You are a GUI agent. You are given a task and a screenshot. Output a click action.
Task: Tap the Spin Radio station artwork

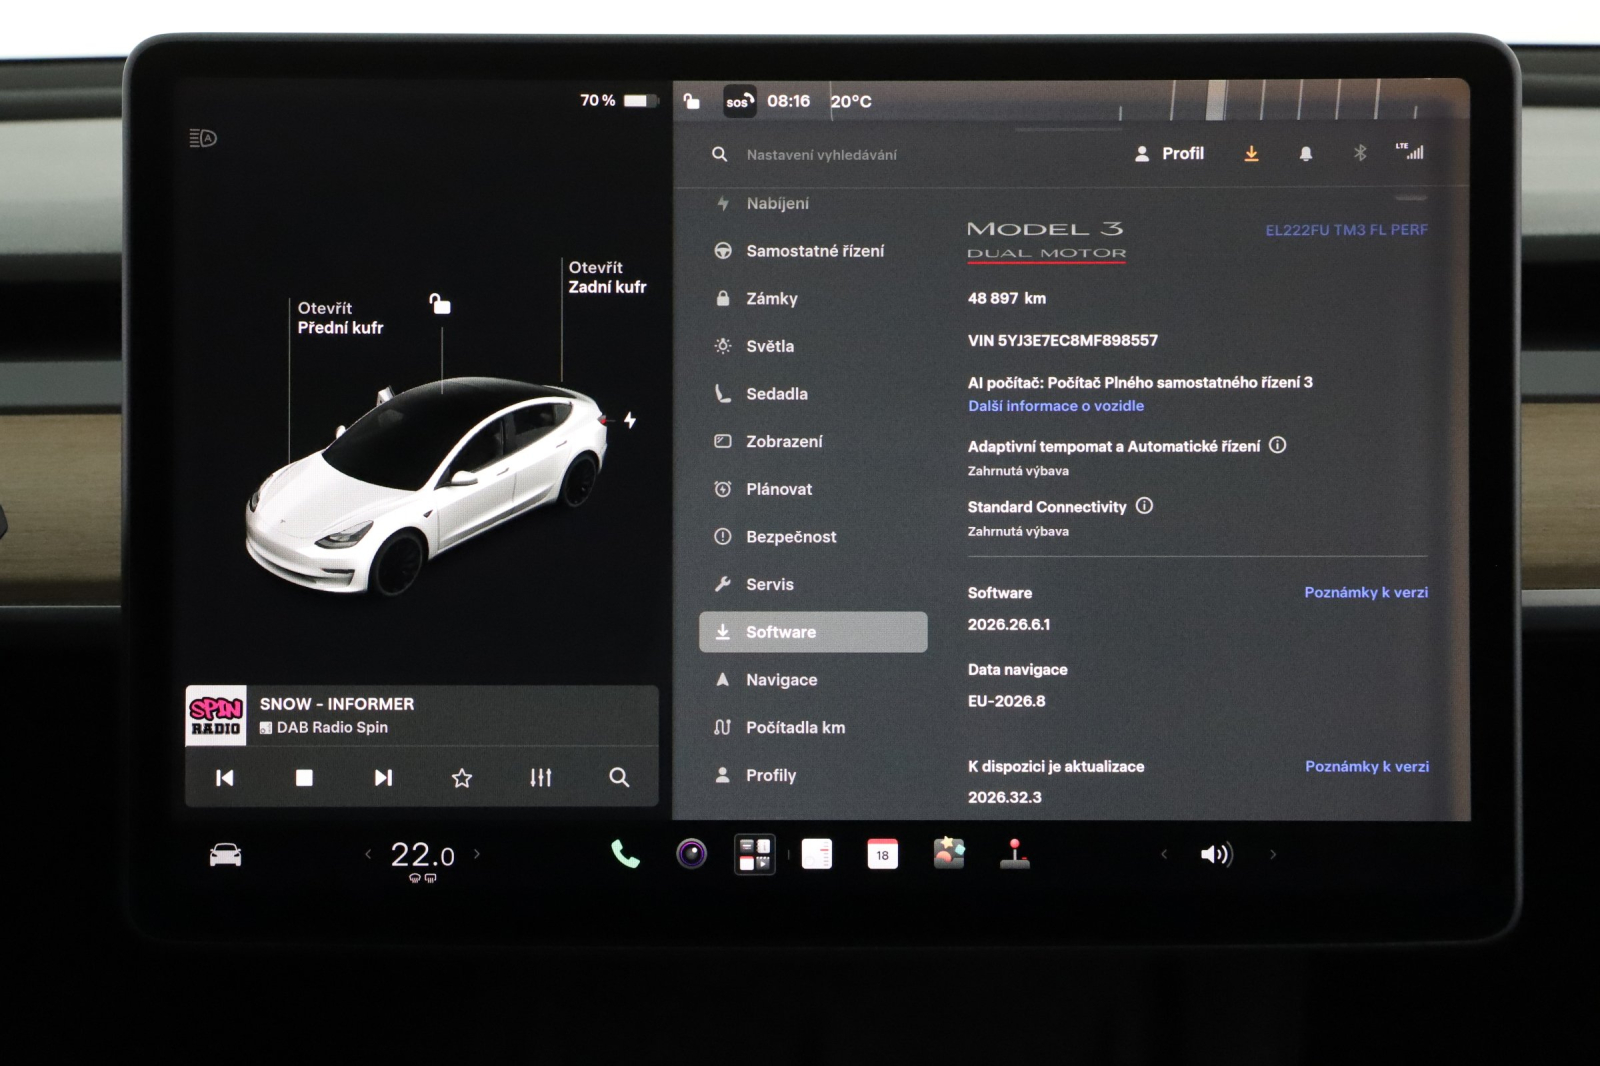point(216,716)
